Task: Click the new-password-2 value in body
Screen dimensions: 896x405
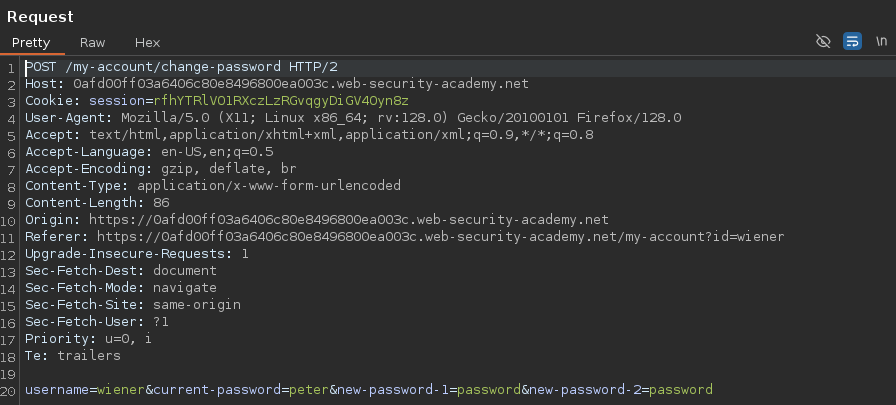Action: [x=679, y=389]
